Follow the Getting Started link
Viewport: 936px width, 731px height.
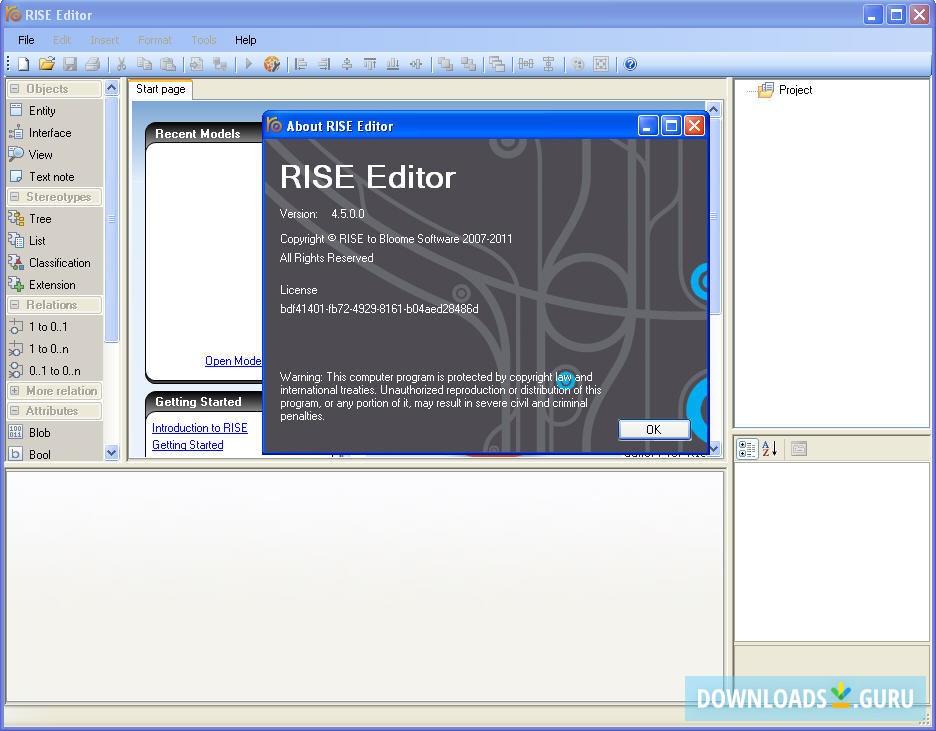187,445
